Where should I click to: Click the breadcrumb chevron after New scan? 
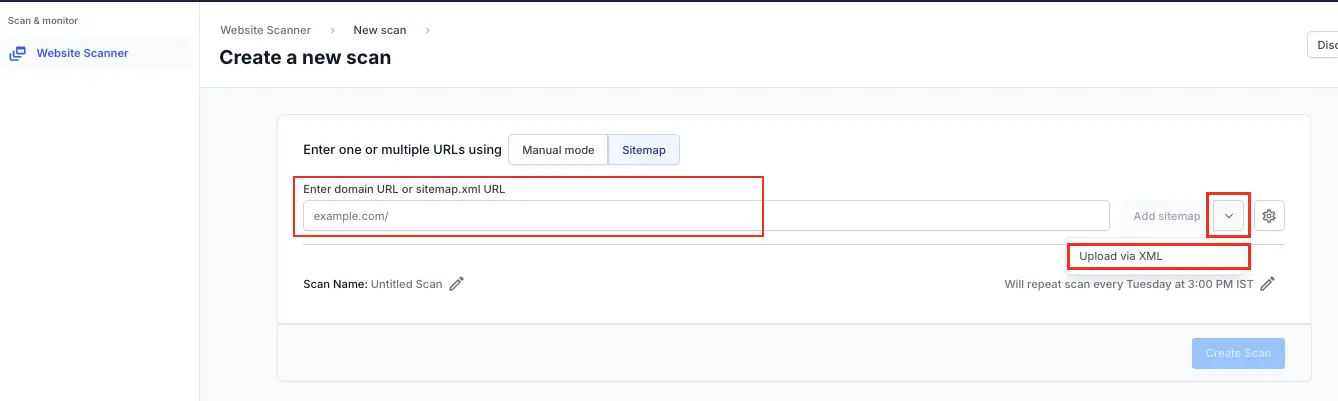pyautogui.click(x=427, y=30)
